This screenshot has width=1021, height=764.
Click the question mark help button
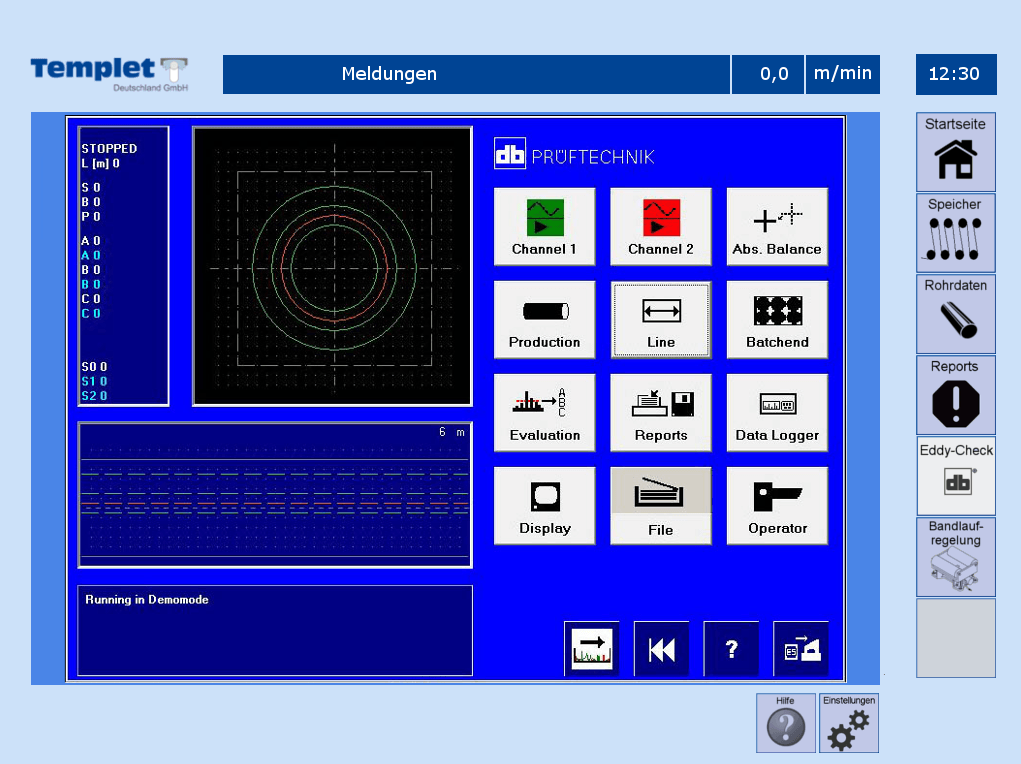pos(731,649)
